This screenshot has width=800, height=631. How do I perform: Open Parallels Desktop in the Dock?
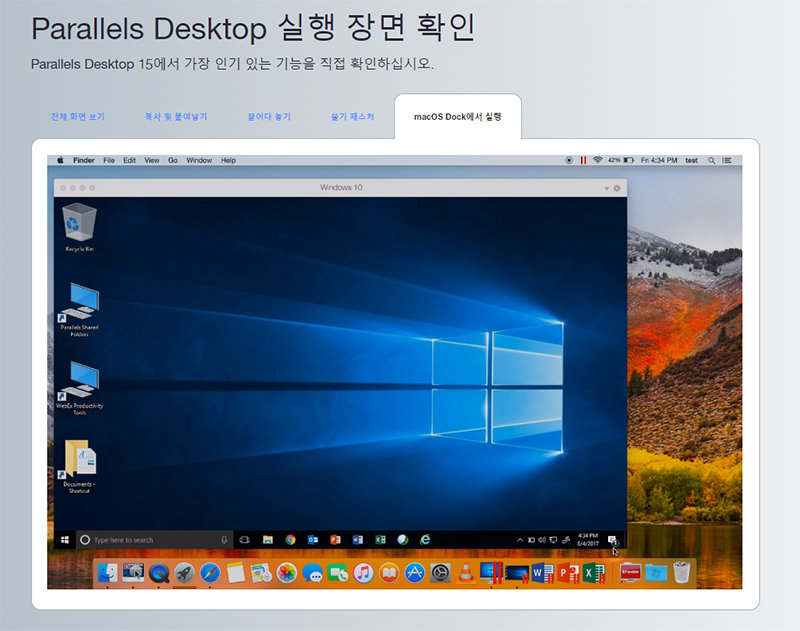(x=491, y=573)
